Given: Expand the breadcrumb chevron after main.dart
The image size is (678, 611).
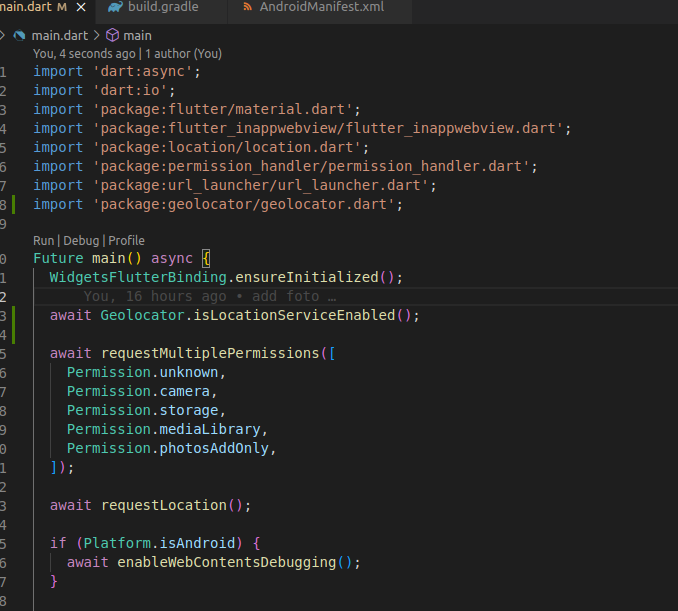Looking at the screenshot, I should pos(96,35).
